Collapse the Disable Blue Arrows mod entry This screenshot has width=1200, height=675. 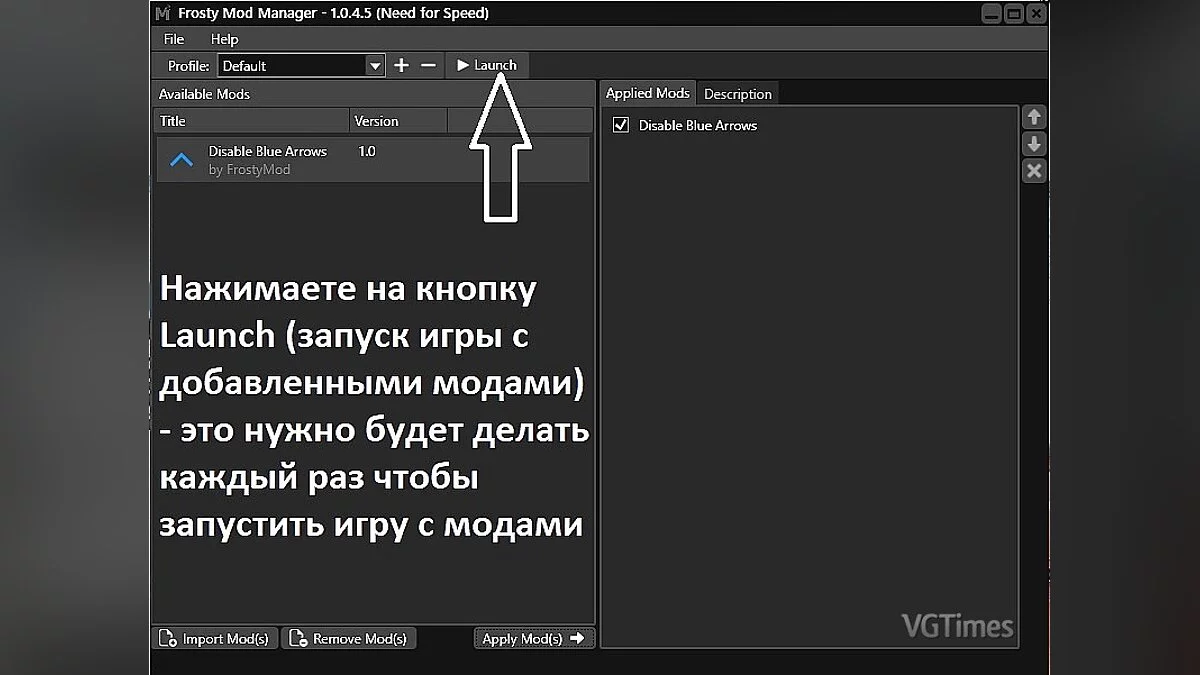(x=181, y=159)
